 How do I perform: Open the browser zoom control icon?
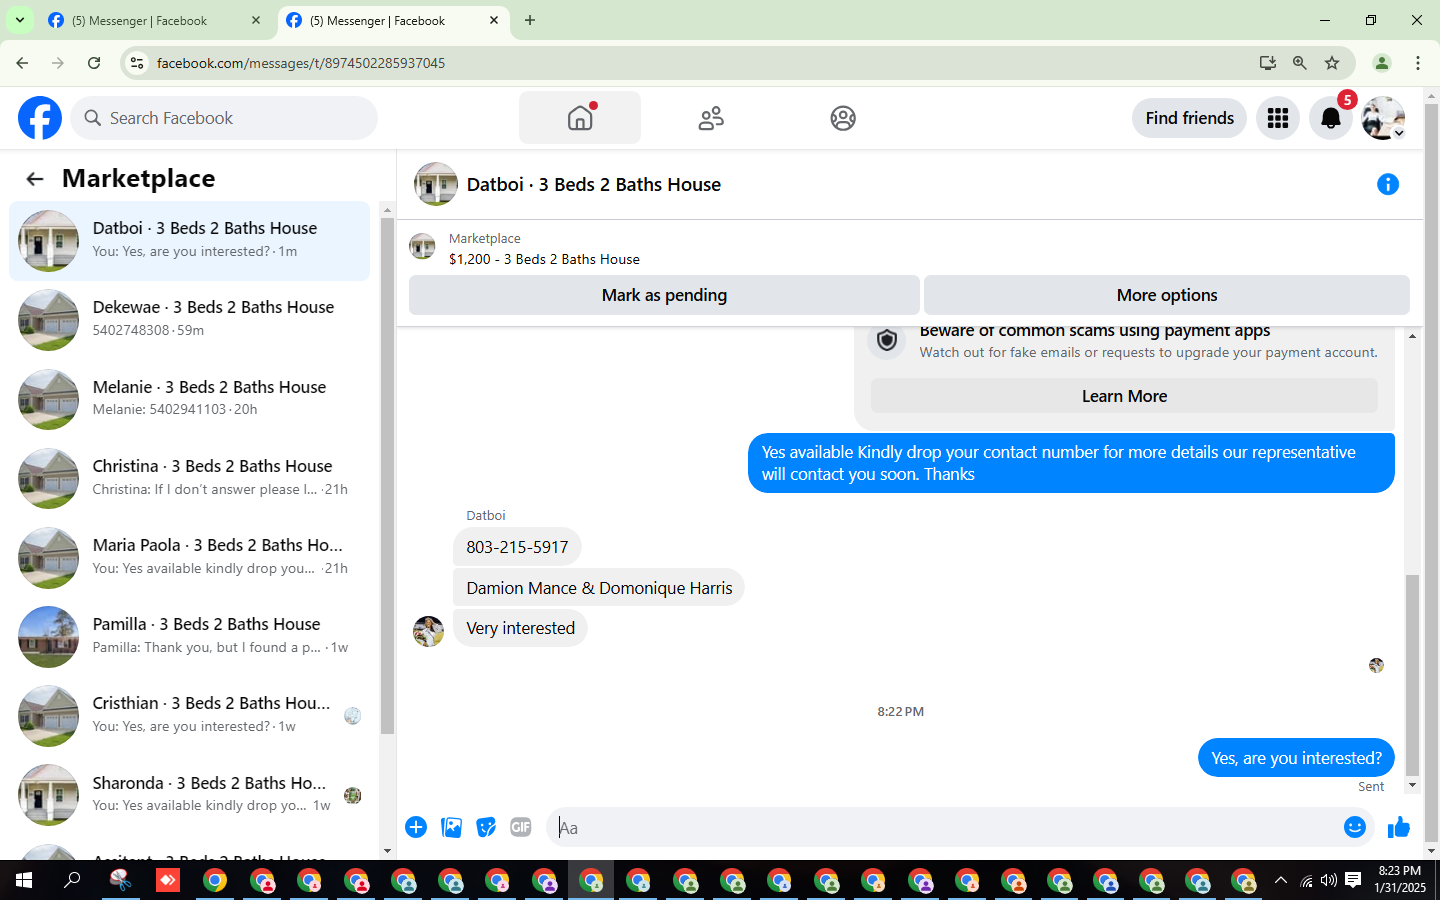(1300, 63)
